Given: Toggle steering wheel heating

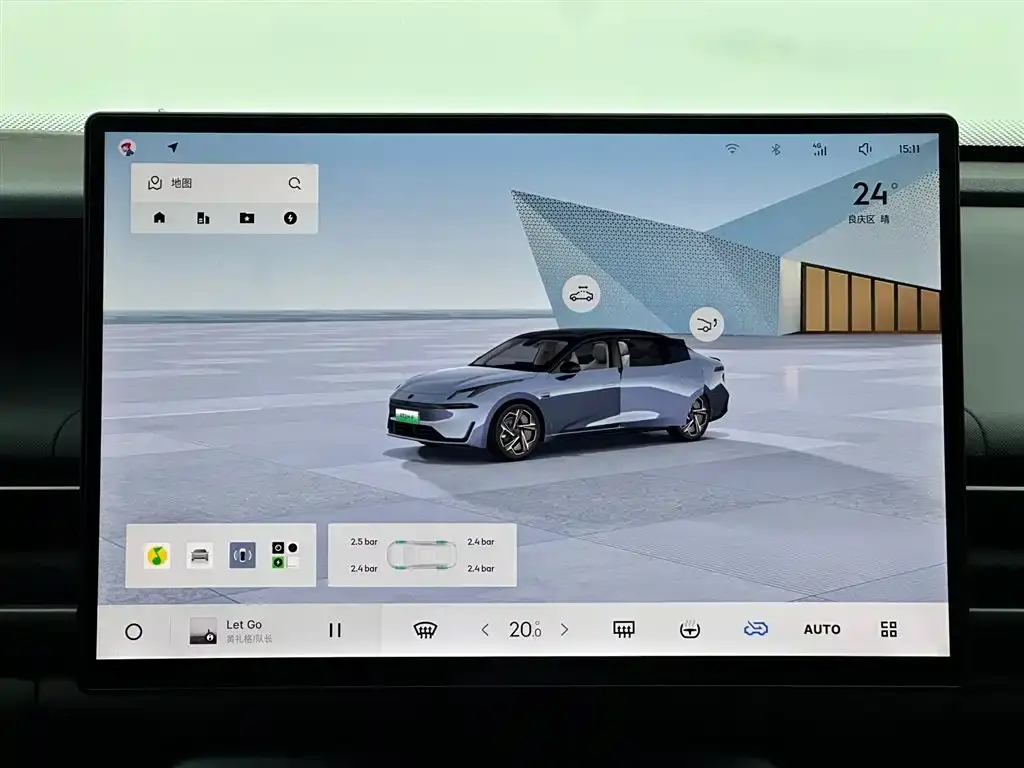Looking at the screenshot, I should (x=689, y=629).
